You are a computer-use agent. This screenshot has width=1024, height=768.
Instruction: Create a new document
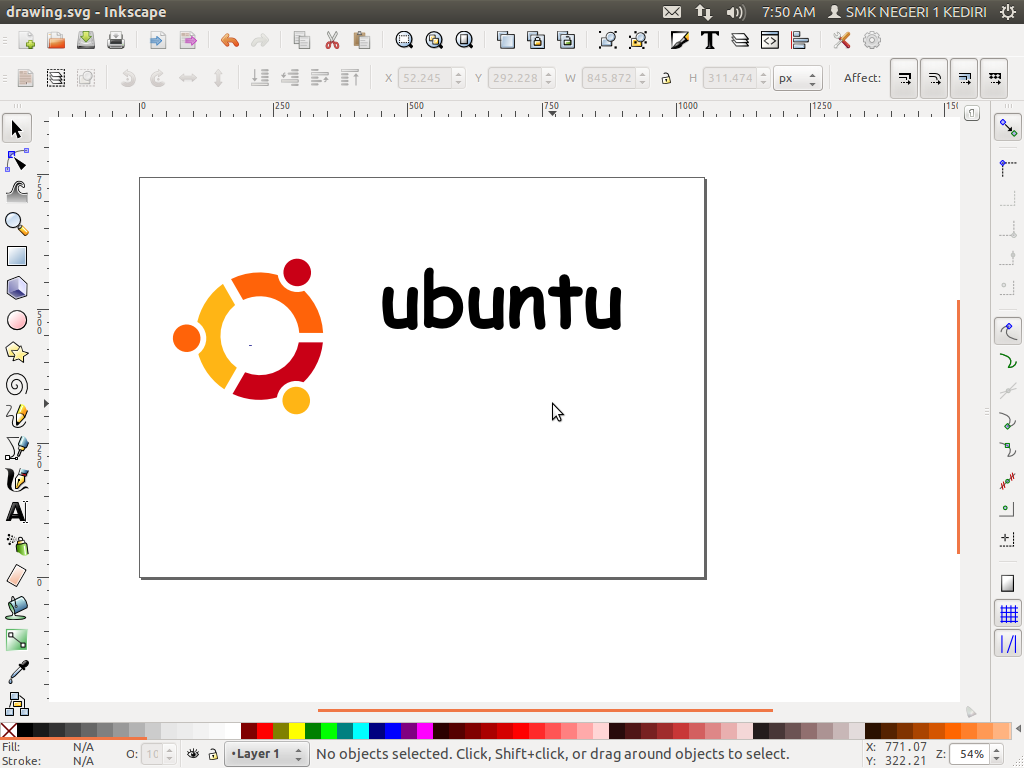click(26, 40)
